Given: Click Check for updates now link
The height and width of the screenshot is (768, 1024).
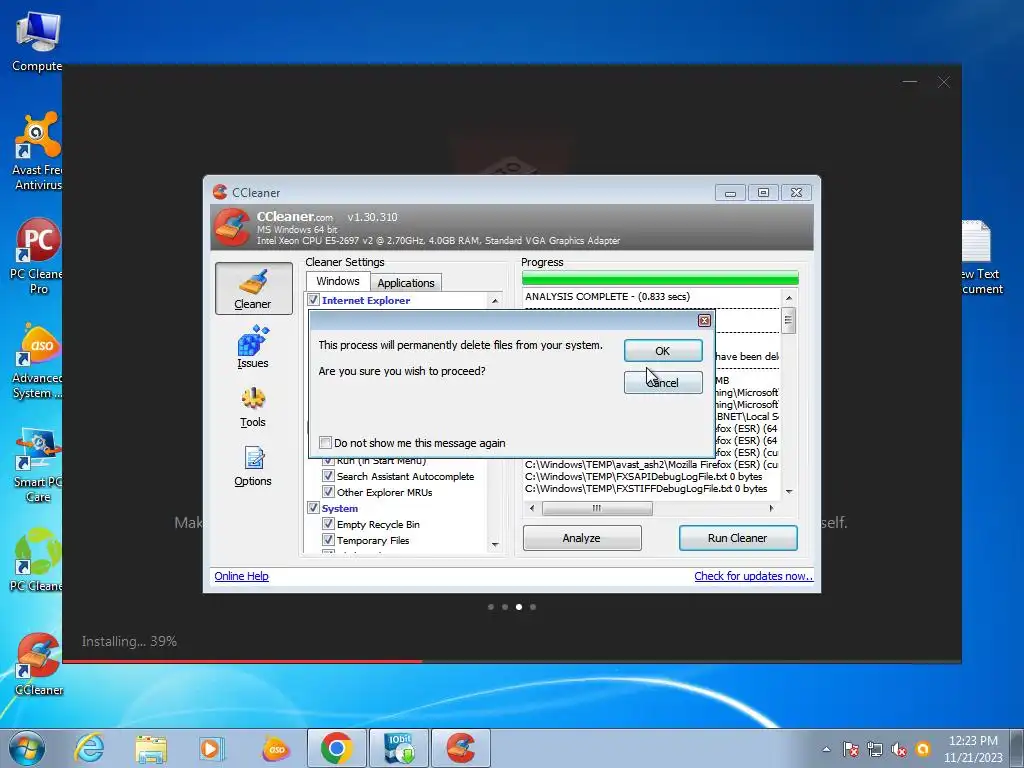Looking at the screenshot, I should [x=754, y=576].
